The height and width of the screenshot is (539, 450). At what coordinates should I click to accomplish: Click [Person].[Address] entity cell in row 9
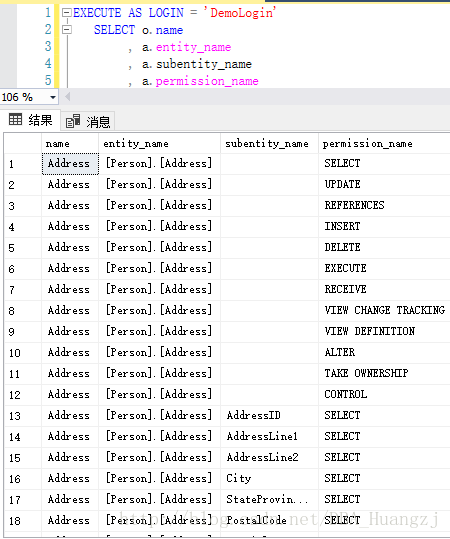coord(160,331)
